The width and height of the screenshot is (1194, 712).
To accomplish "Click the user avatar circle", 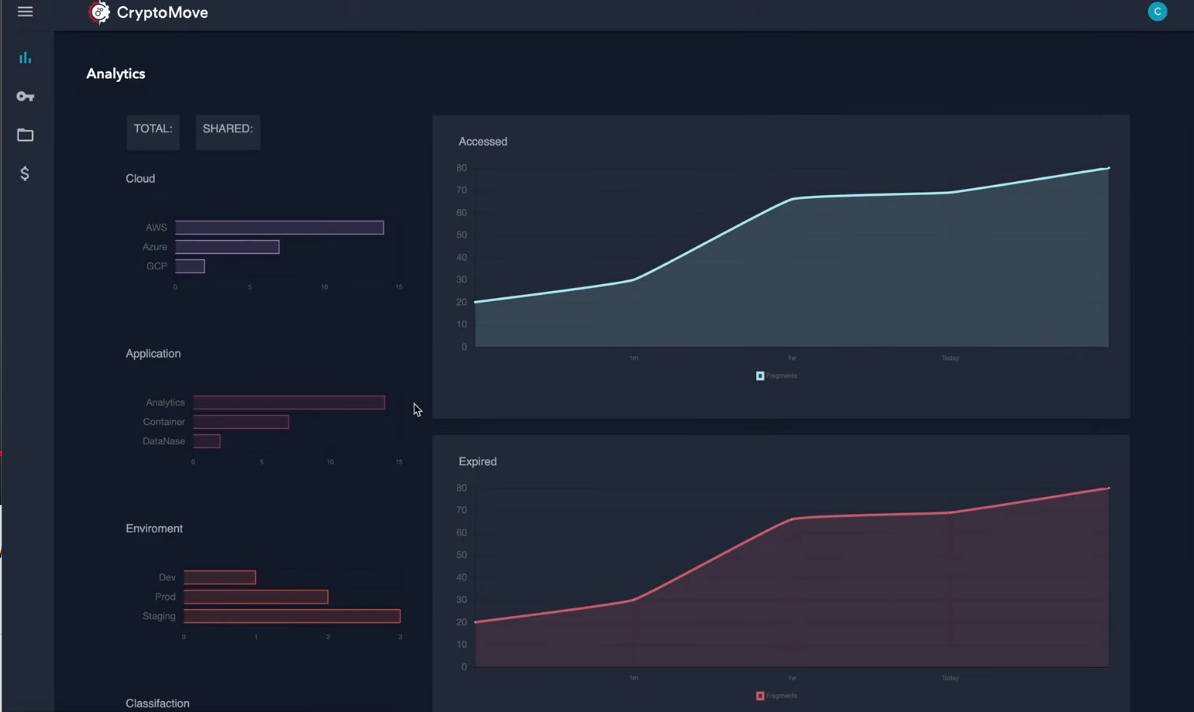I will coord(1157,11).
